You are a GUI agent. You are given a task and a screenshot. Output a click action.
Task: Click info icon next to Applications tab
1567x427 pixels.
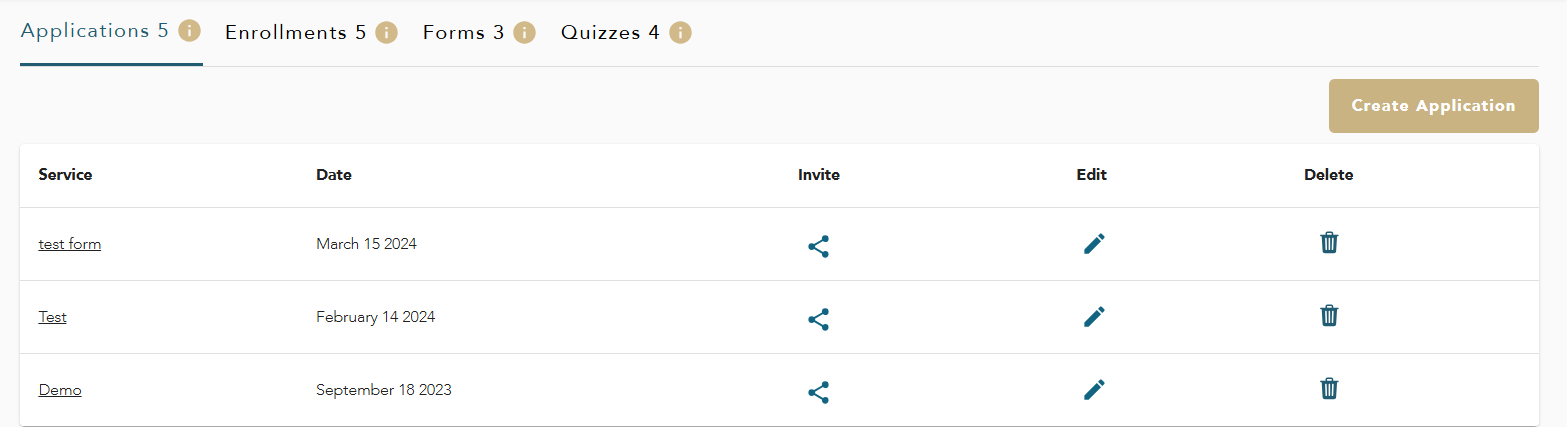tap(190, 31)
